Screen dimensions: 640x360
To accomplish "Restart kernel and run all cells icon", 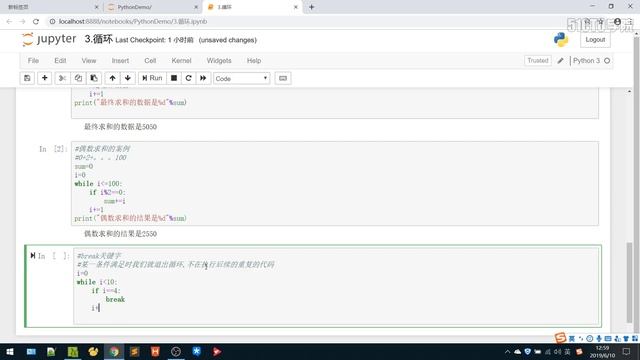I will [203, 78].
